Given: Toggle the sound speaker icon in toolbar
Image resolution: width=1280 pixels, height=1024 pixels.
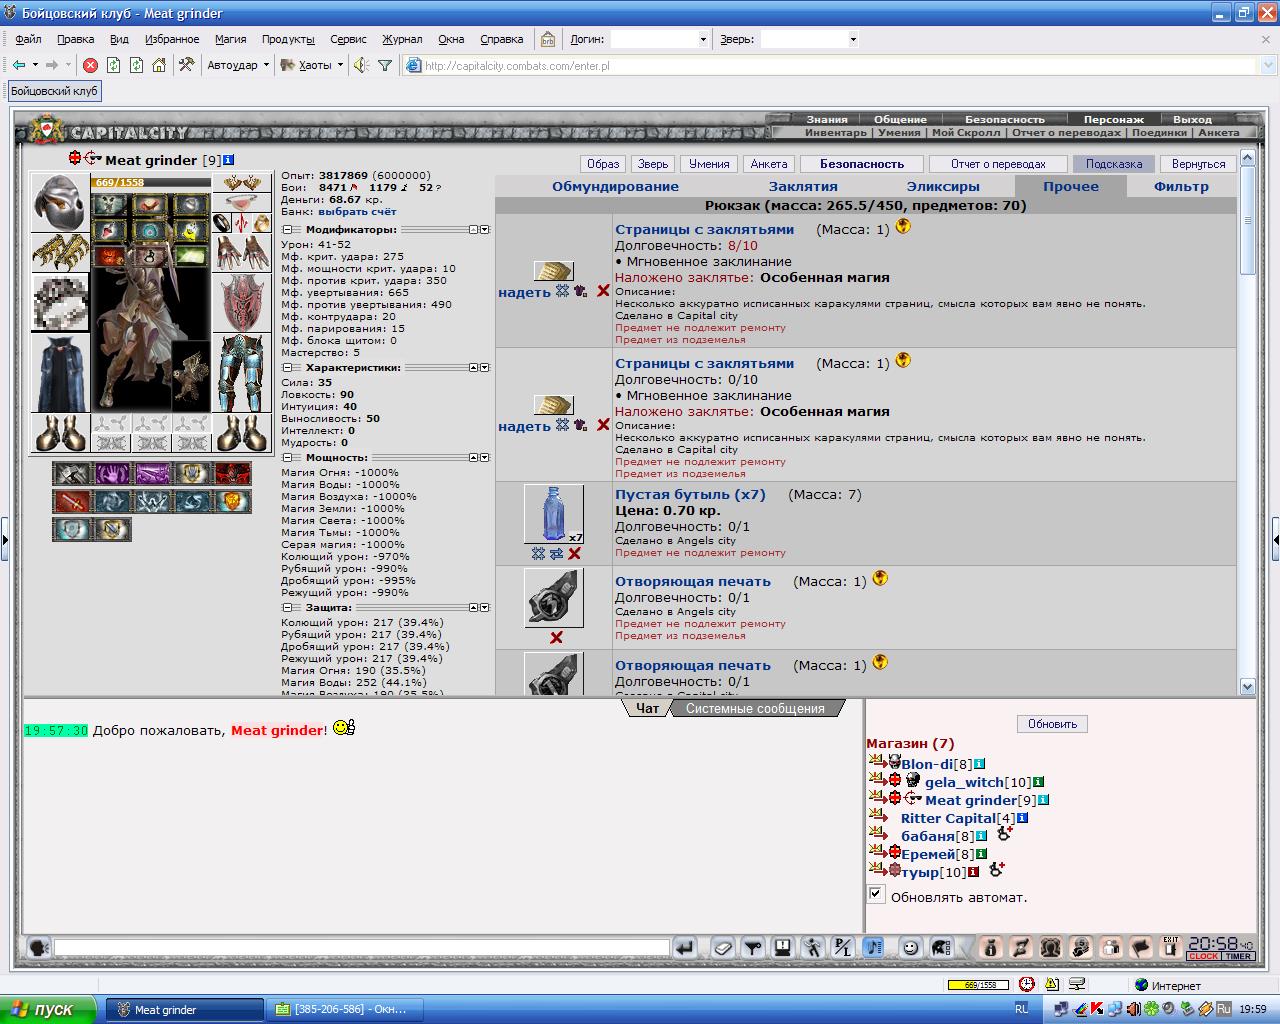Looking at the screenshot, I should click(362, 65).
